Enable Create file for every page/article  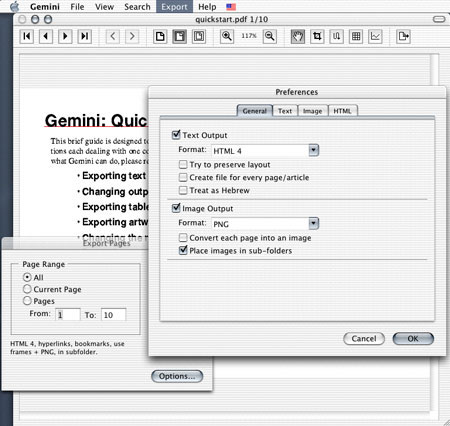point(183,177)
